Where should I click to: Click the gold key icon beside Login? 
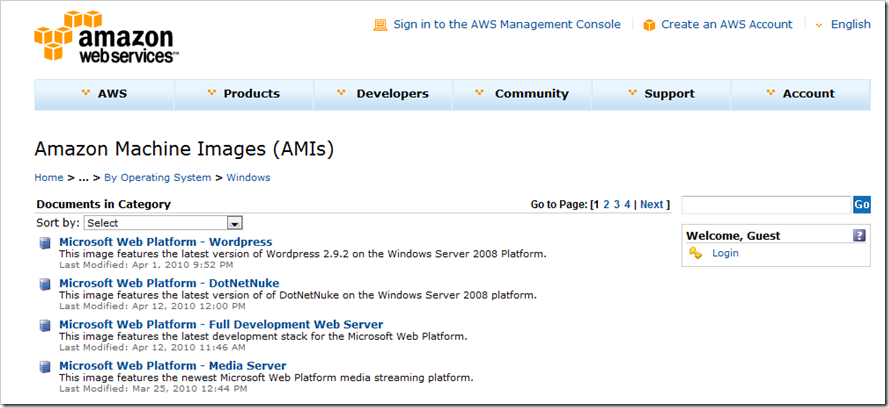click(x=695, y=253)
